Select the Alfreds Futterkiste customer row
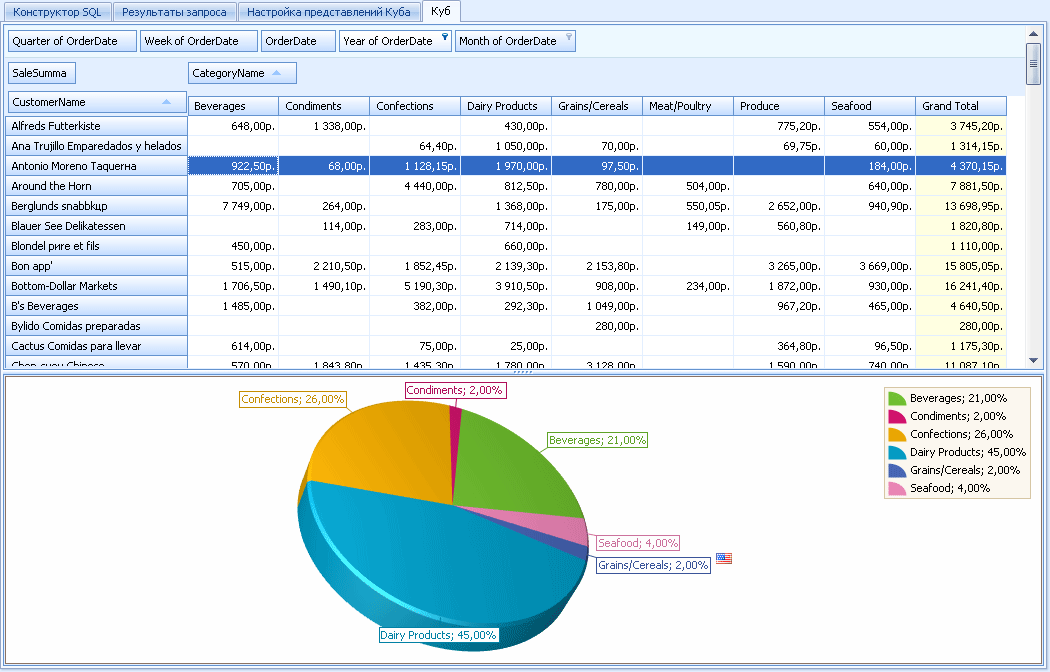 point(96,126)
